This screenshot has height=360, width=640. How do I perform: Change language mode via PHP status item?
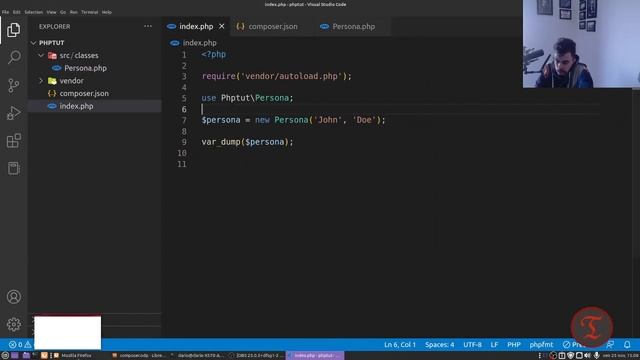pos(514,345)
